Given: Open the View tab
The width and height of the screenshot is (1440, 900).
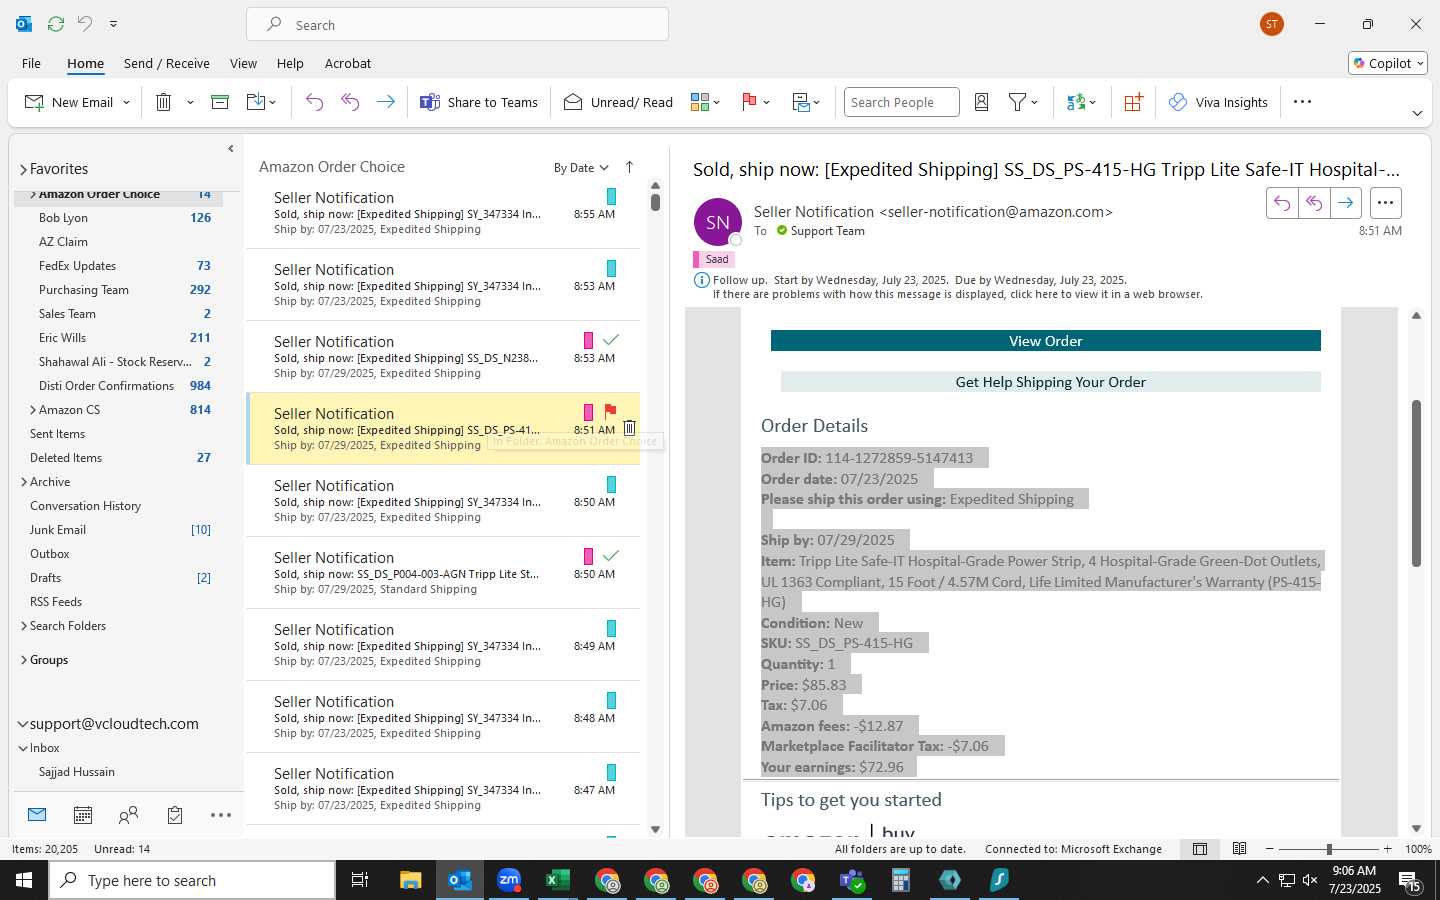Looking at the screenshot, I should point(243,63).
